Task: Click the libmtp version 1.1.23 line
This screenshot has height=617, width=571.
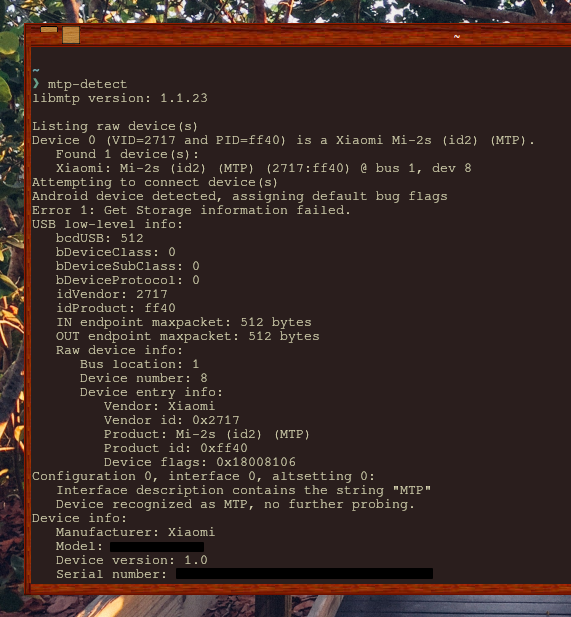Action: (x=120, y=98)
